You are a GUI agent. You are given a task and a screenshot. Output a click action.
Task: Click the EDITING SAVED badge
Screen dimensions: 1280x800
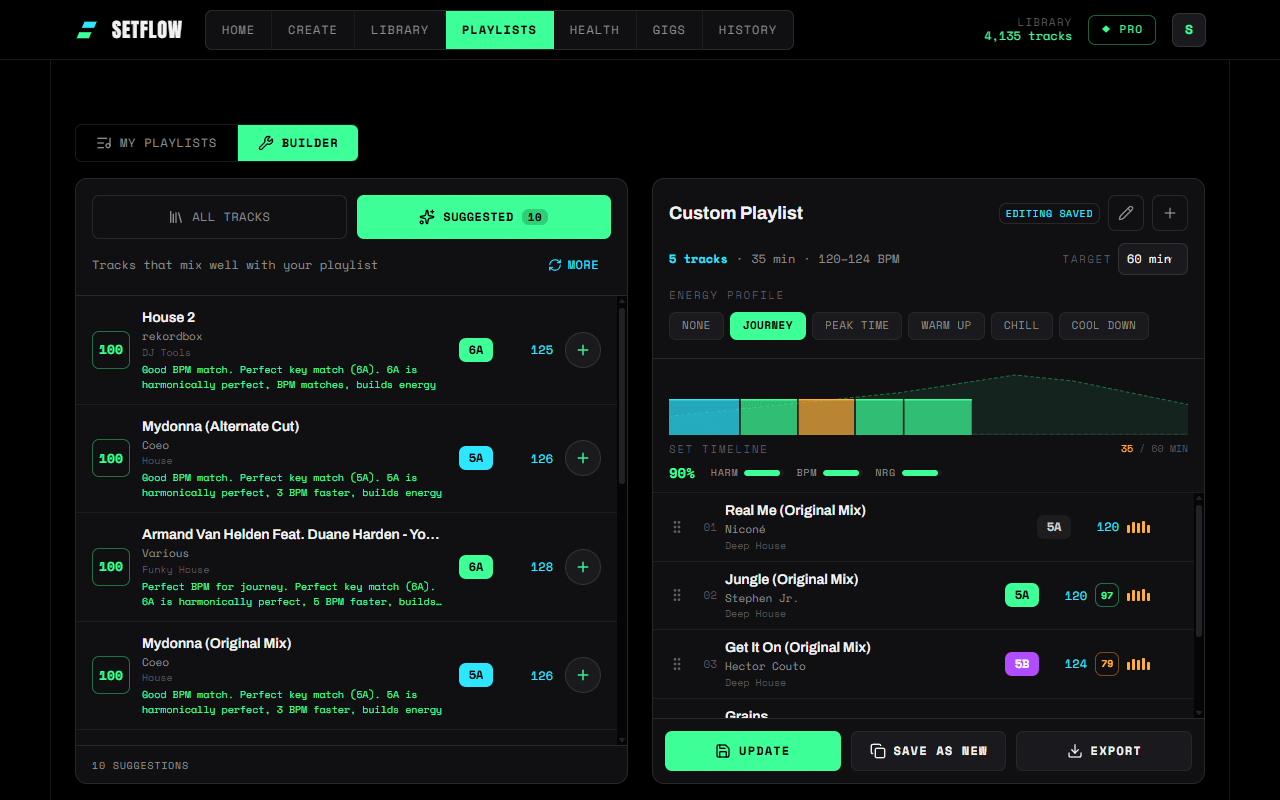(x=1049, y=213)
